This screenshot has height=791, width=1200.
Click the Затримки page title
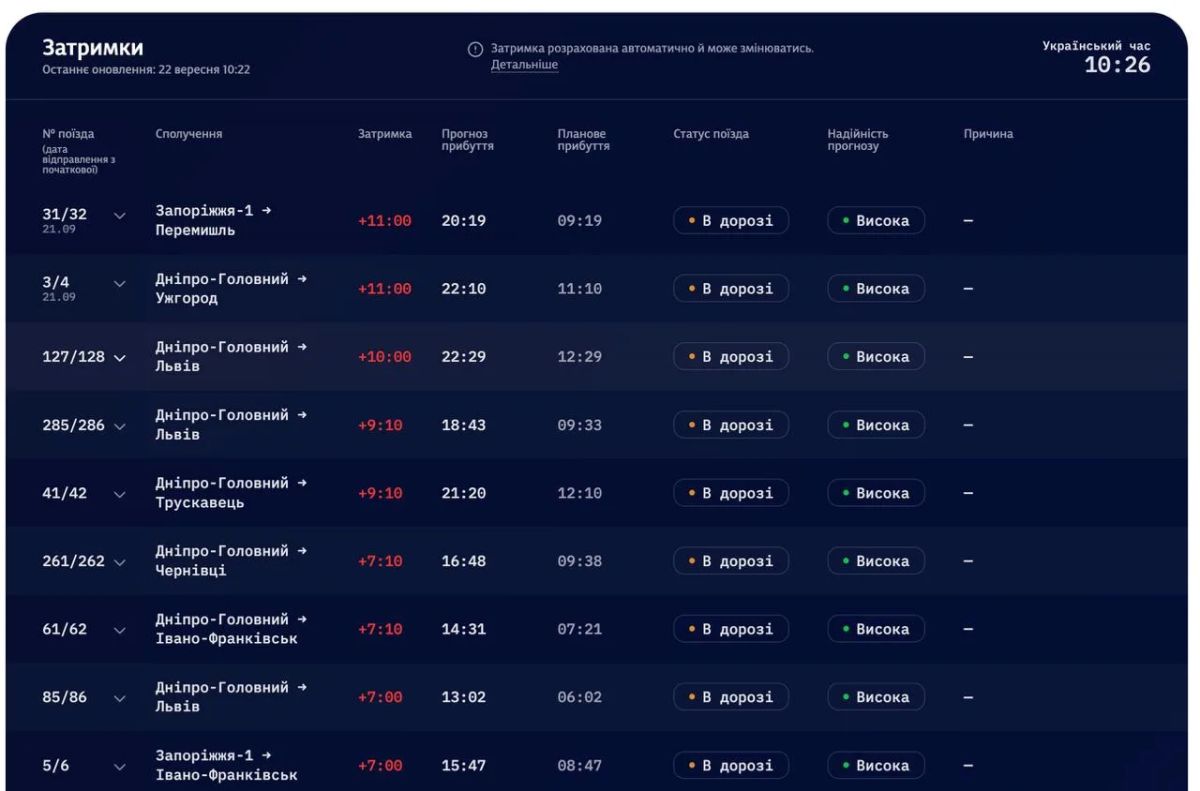click(92, 48)
